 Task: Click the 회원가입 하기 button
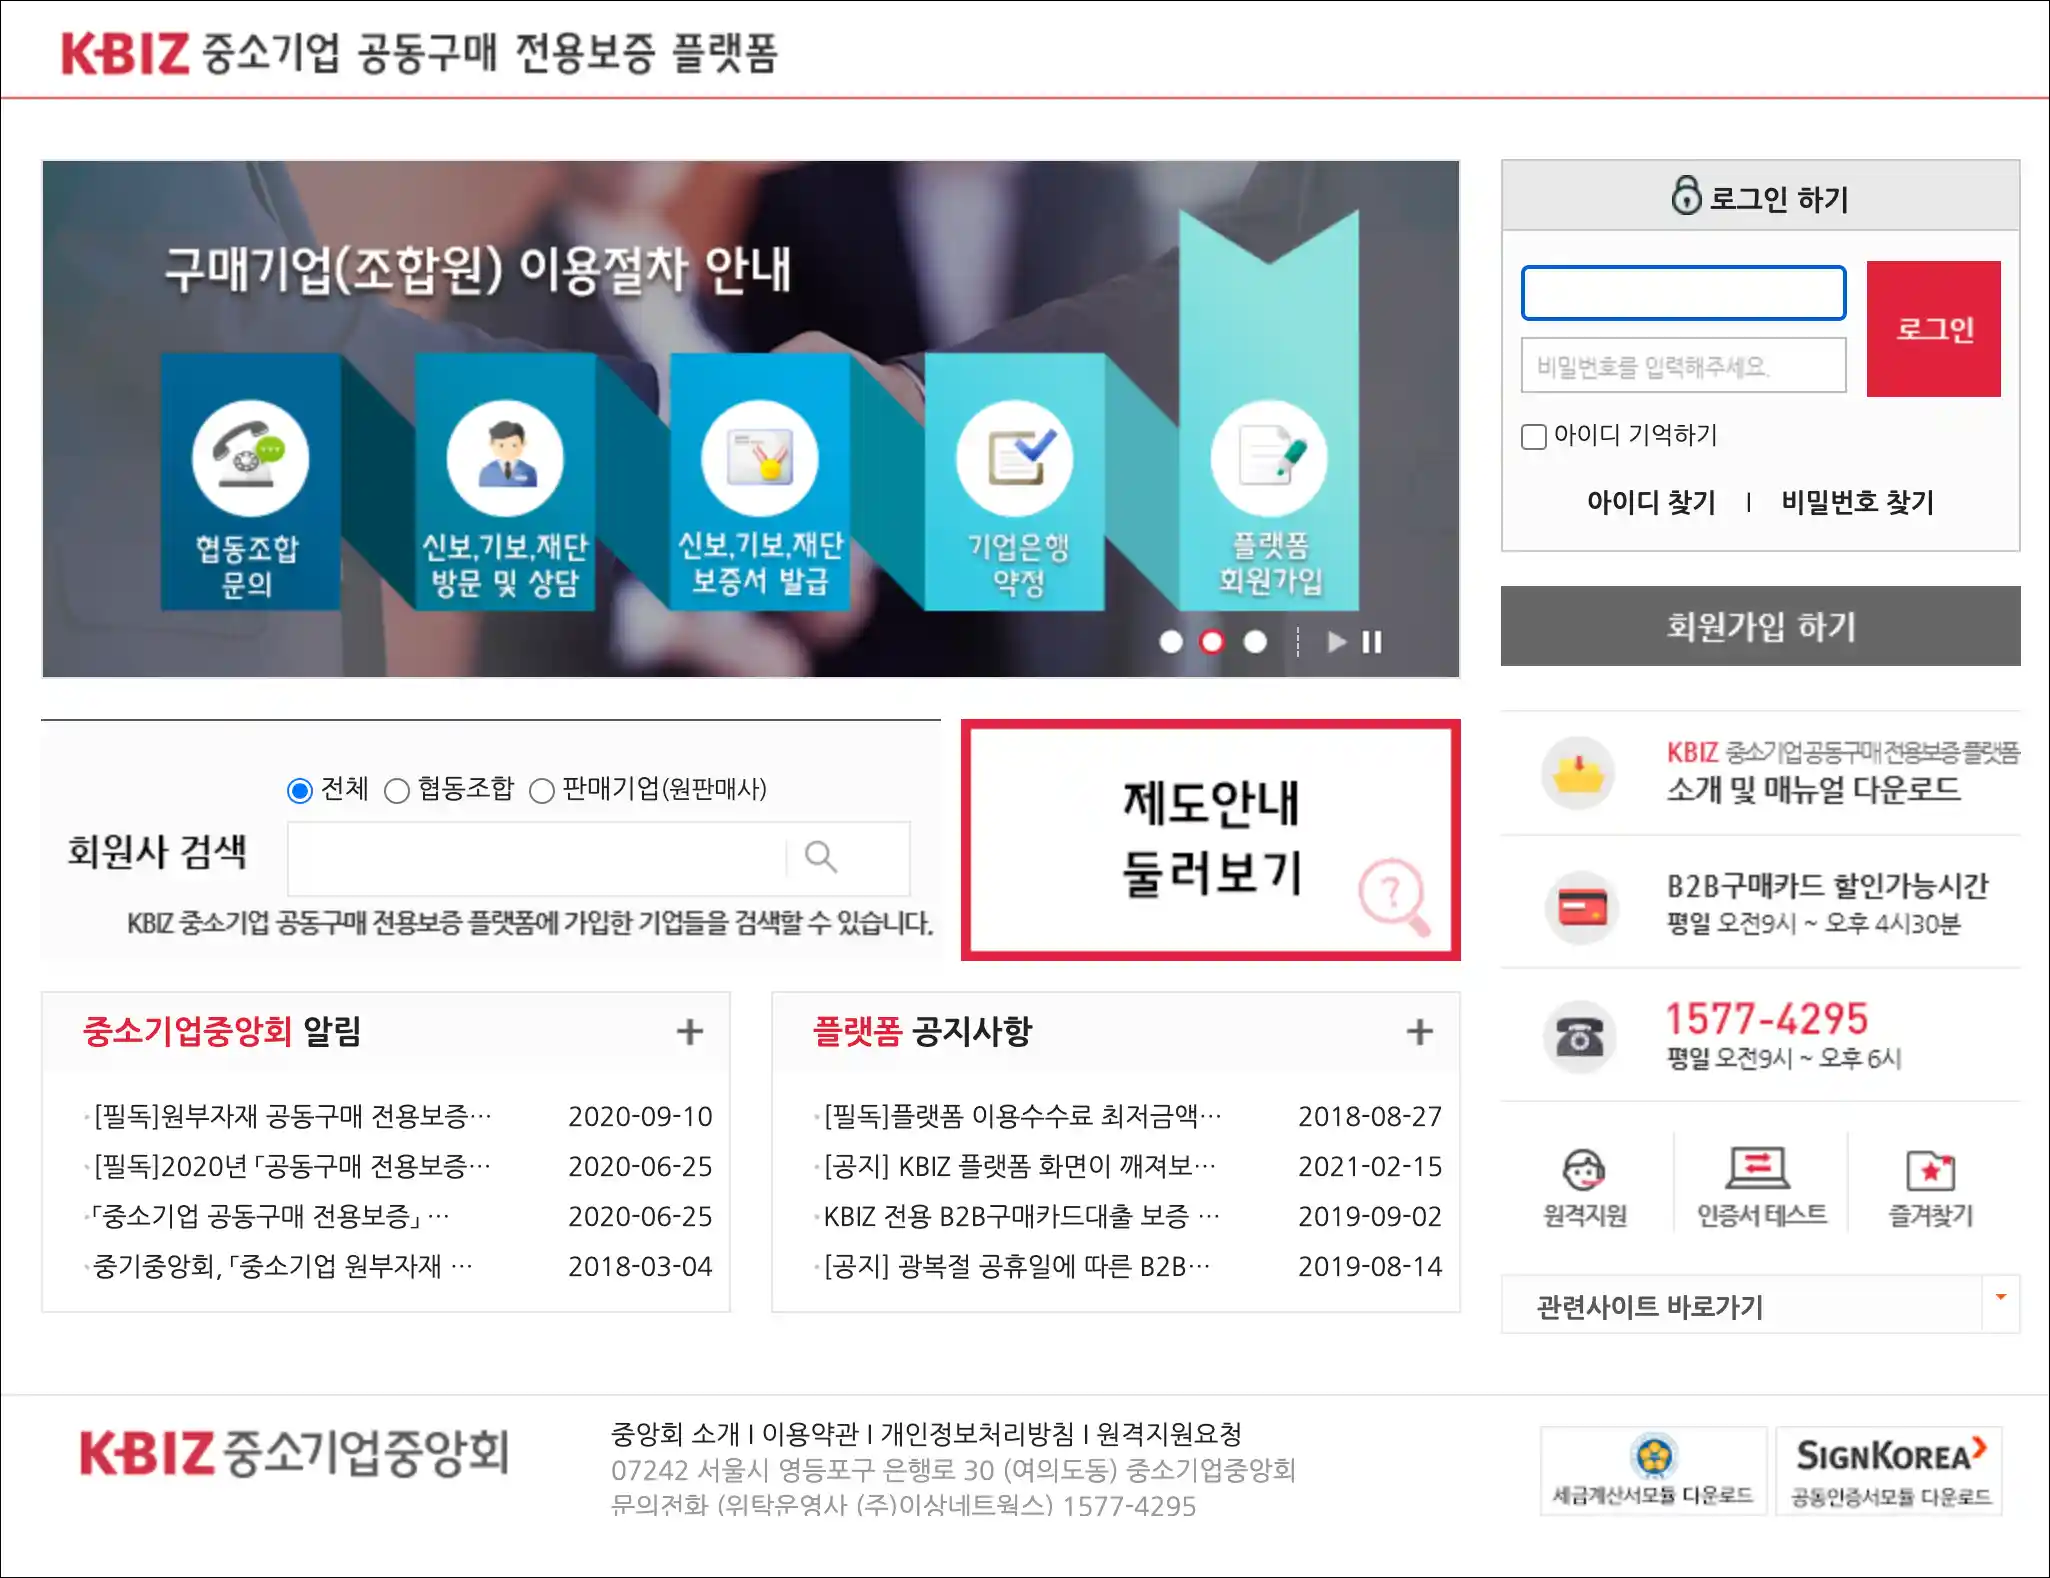pyautogui.click(x=1760, y=626)
